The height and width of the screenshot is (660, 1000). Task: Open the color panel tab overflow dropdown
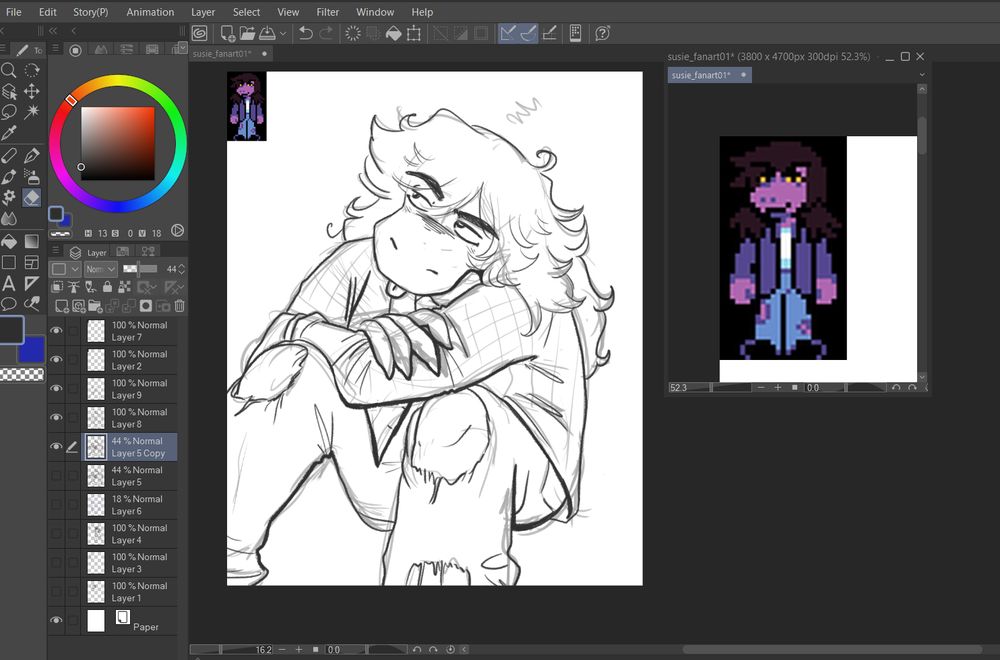coord(183,46)
